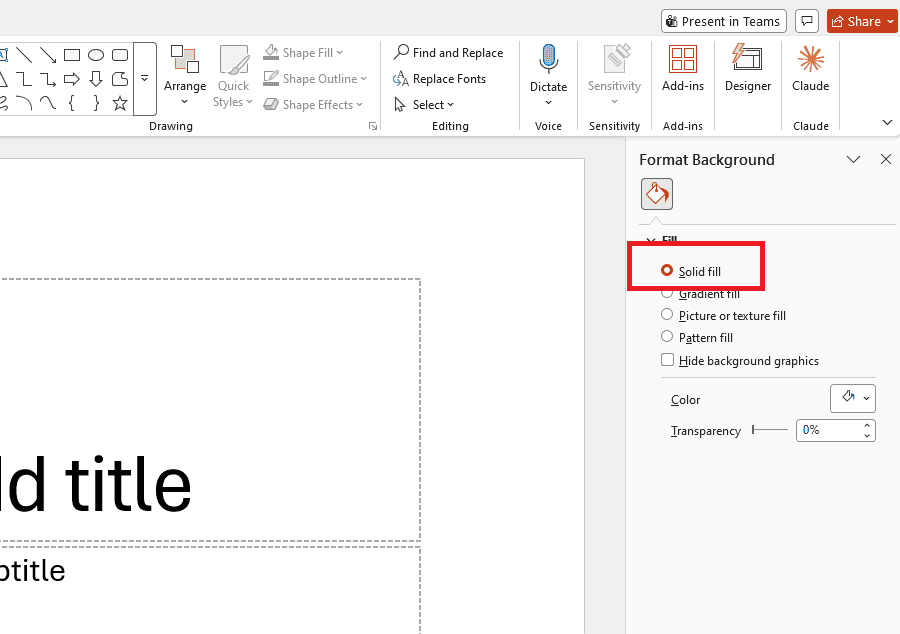Pick the Oval shape
The height and width of the screenshot is (634, 900).
coord(96,55)
